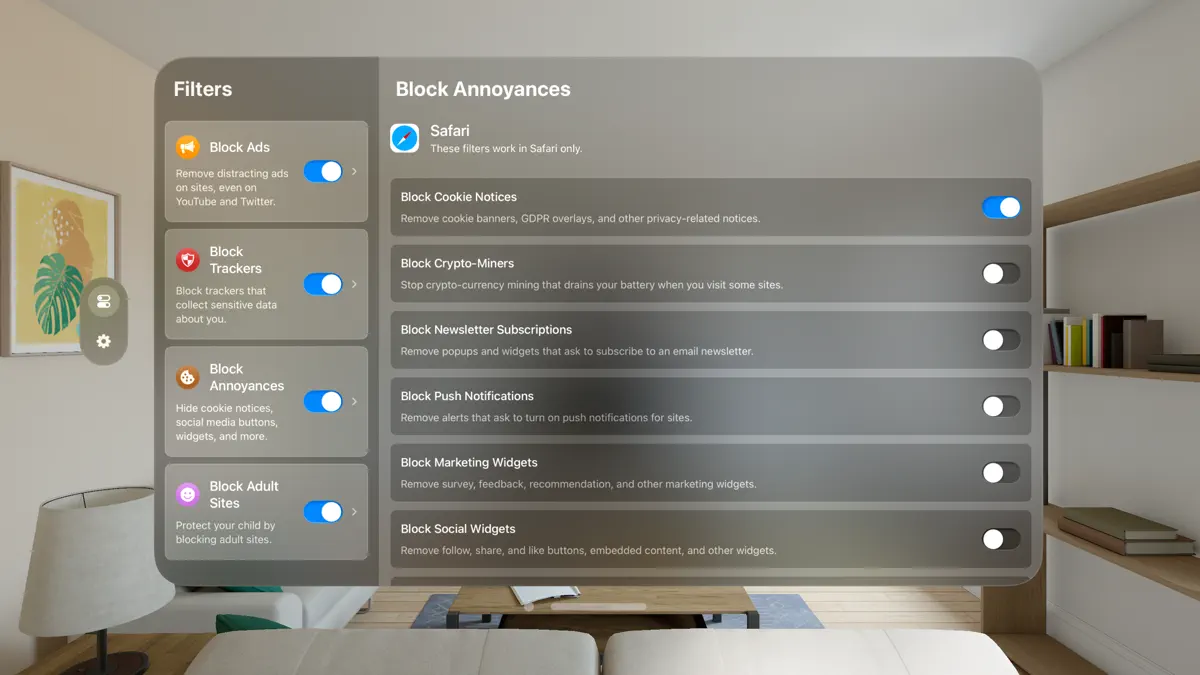Click the red shield icon for Block Trackers
This screenshot has height=675, width=1200.
click(185, 260)
